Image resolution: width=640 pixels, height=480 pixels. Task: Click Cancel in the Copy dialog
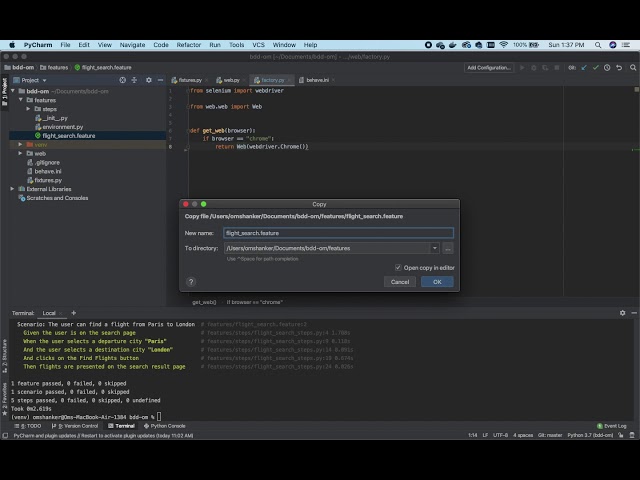[400, 282]
